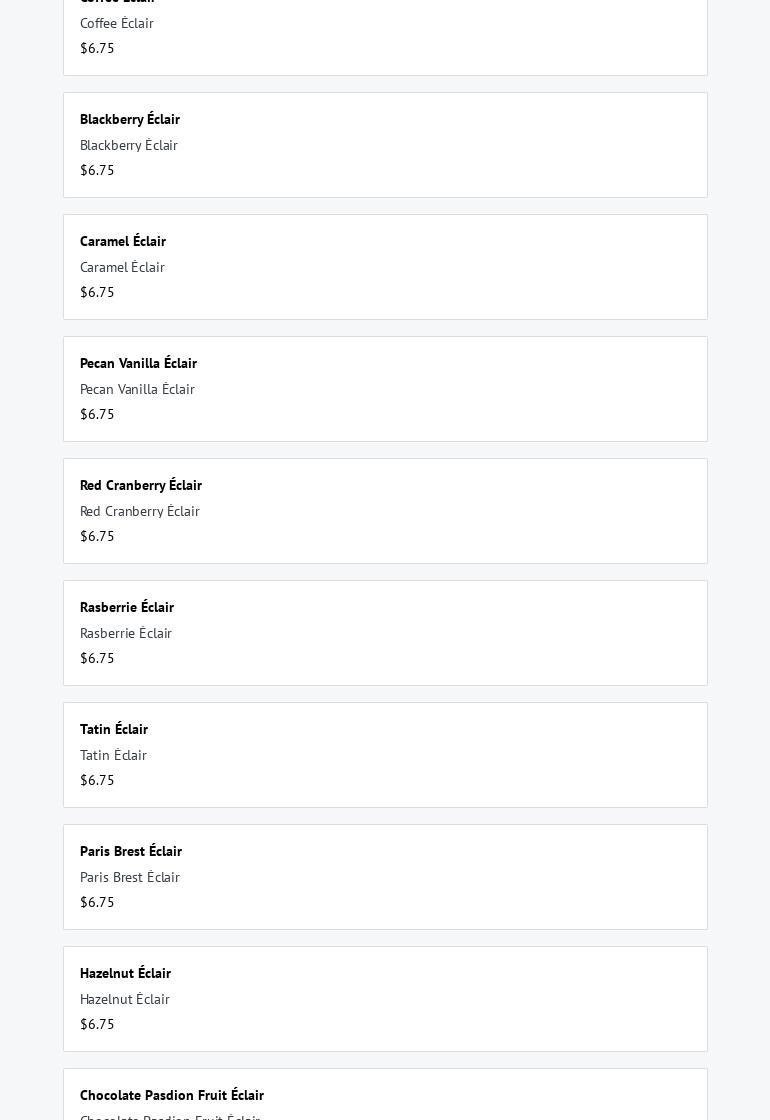
Task: Click the Rasberrie Éclair description text
Action: click(126, 633)
